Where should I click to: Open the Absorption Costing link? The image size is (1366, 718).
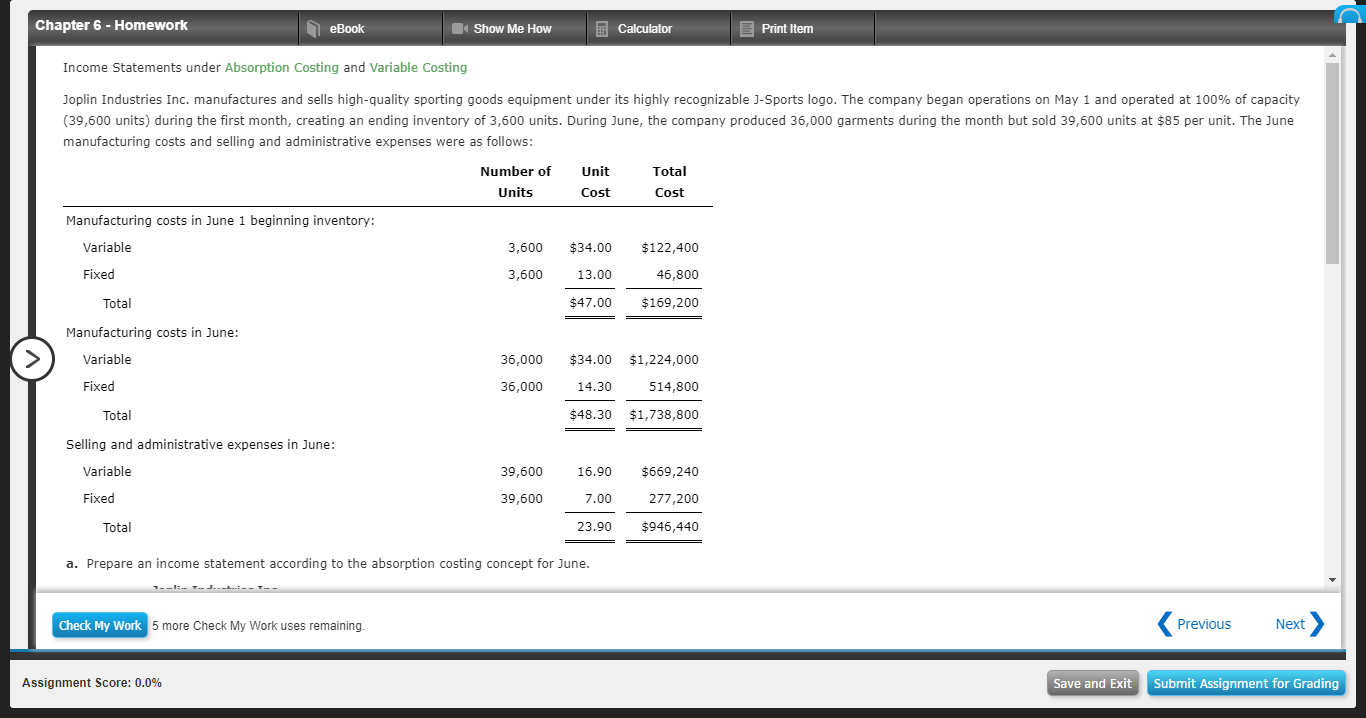coord(282,67)
